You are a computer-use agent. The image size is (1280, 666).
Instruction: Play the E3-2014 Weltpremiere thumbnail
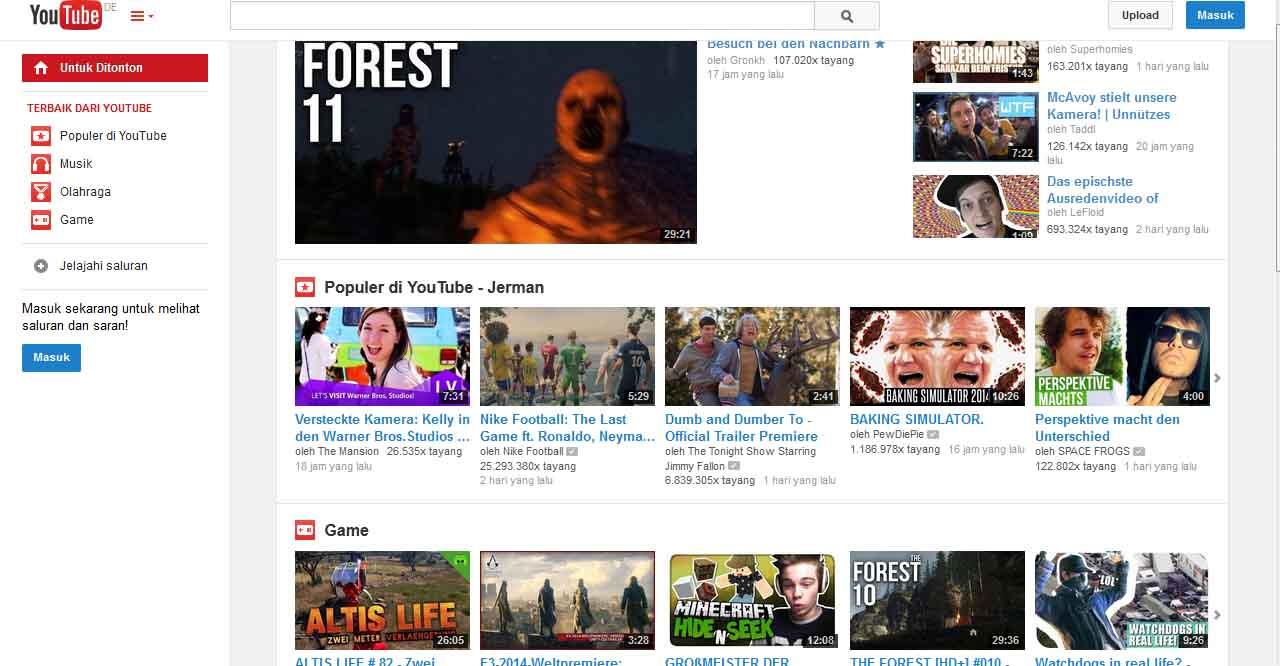click(x=567, y=600)
